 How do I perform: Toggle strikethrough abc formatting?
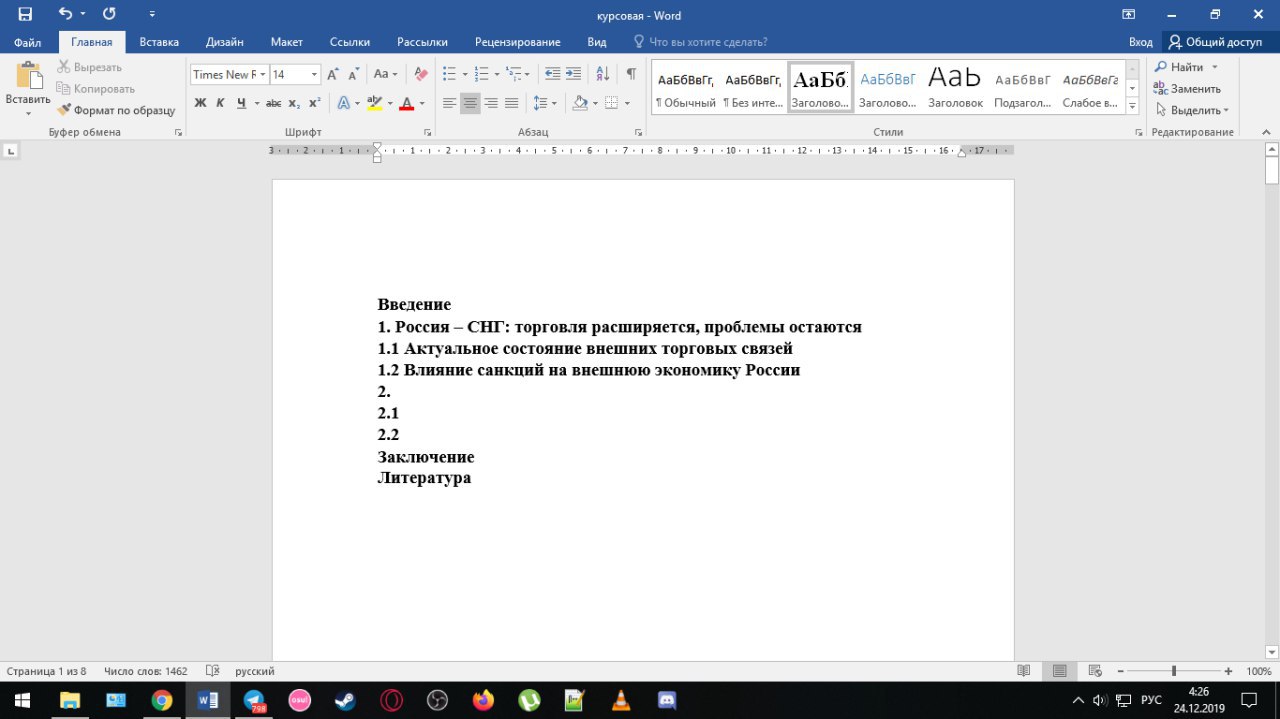[274, 103]
